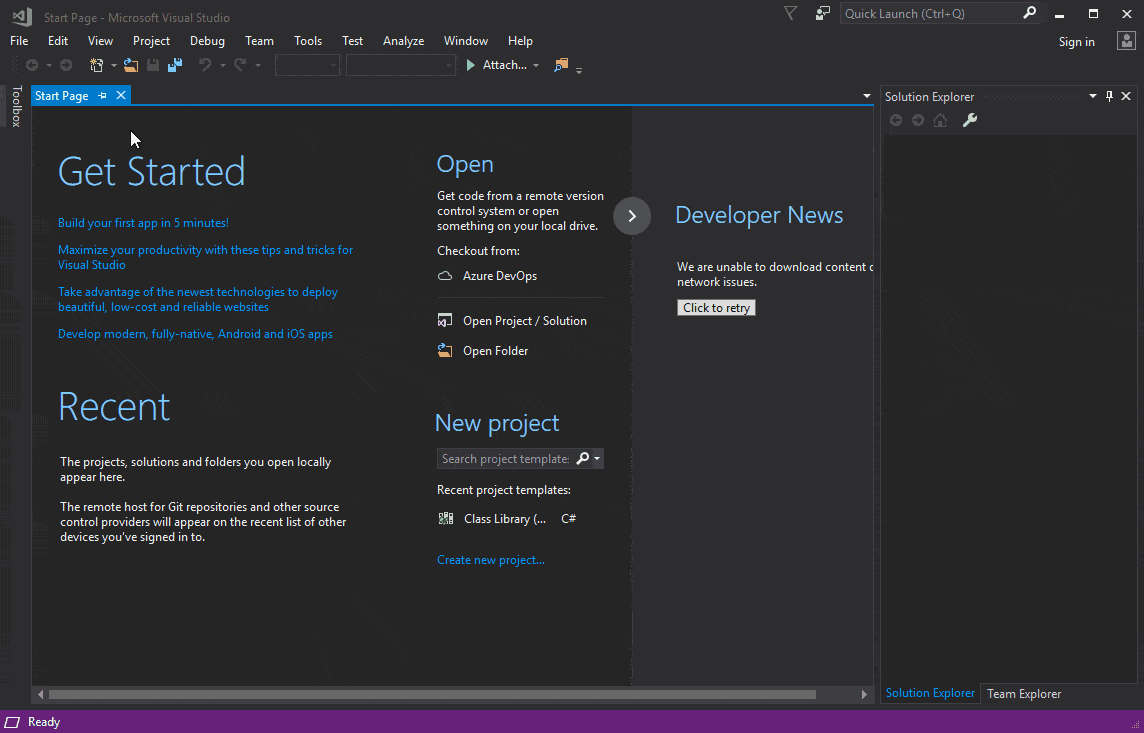Click the Open File toolbar icon

[131, 65]
